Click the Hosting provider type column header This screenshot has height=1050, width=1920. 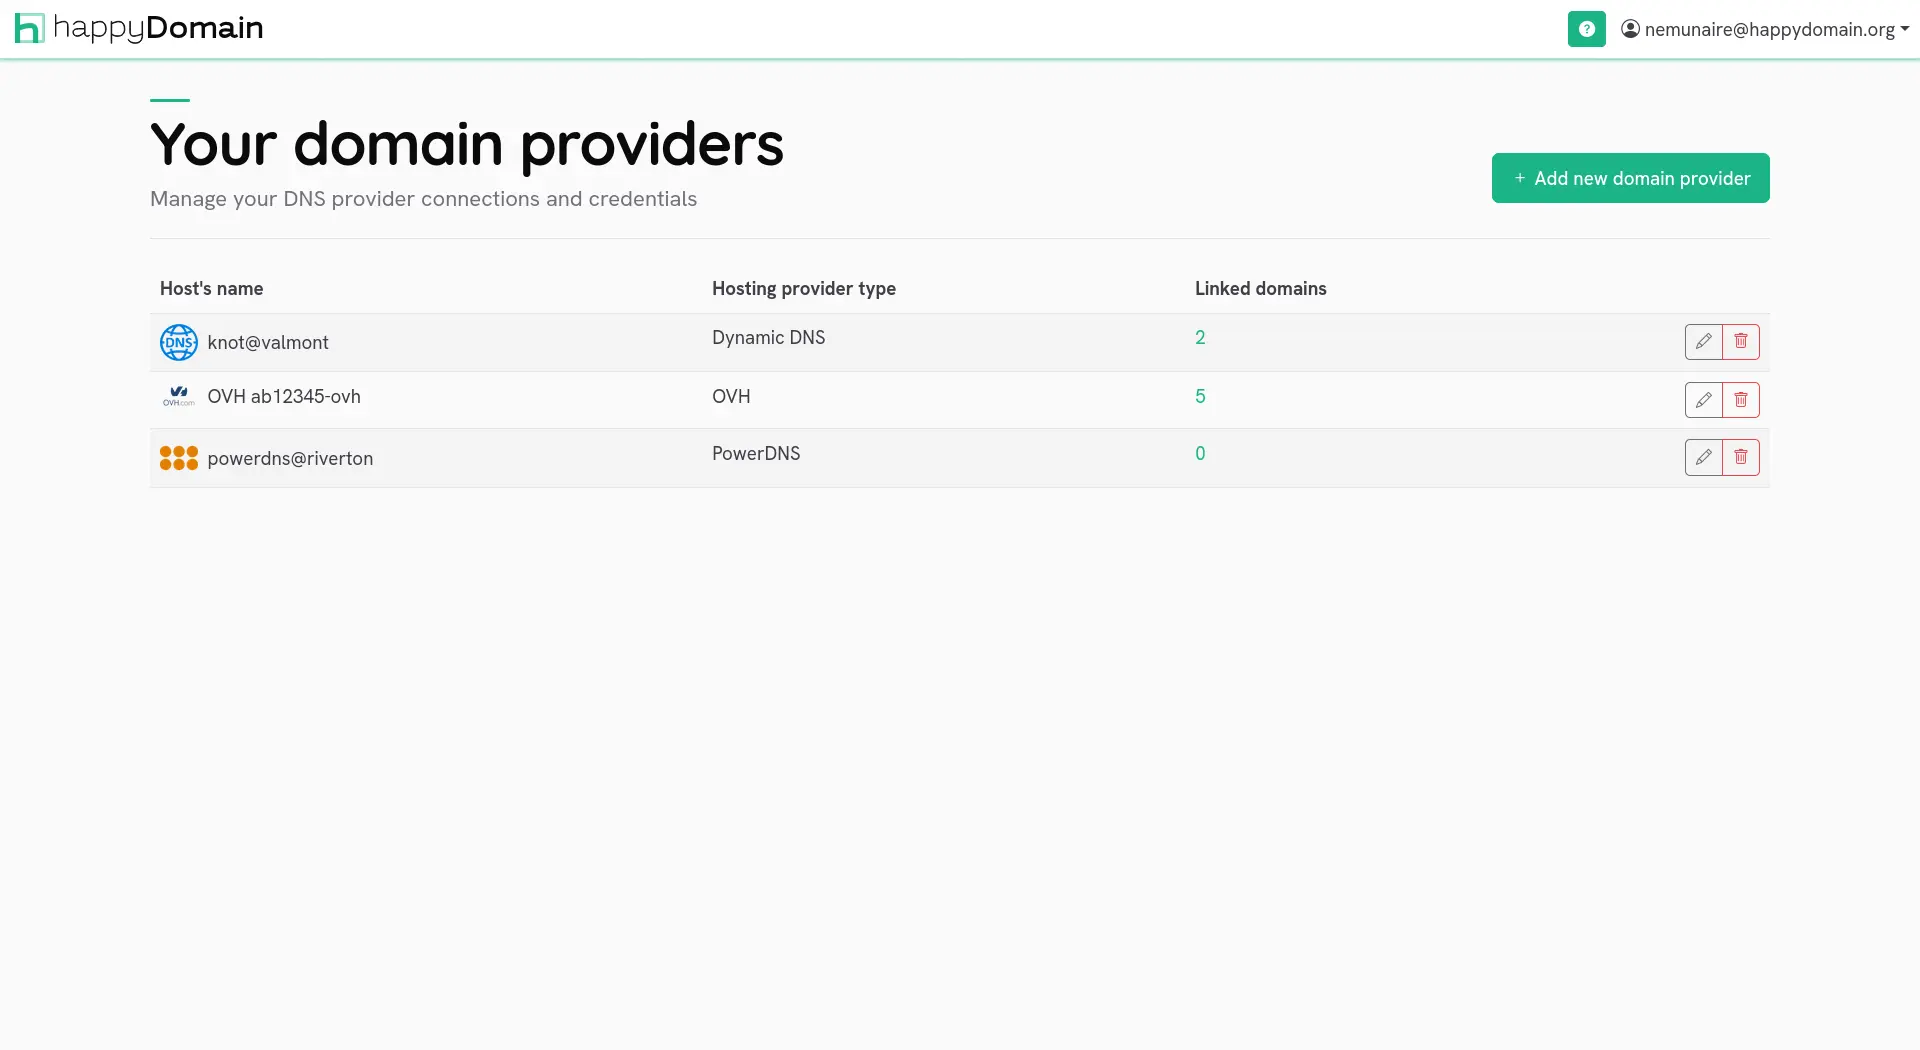pyautogui.click(x=803, y=288)
